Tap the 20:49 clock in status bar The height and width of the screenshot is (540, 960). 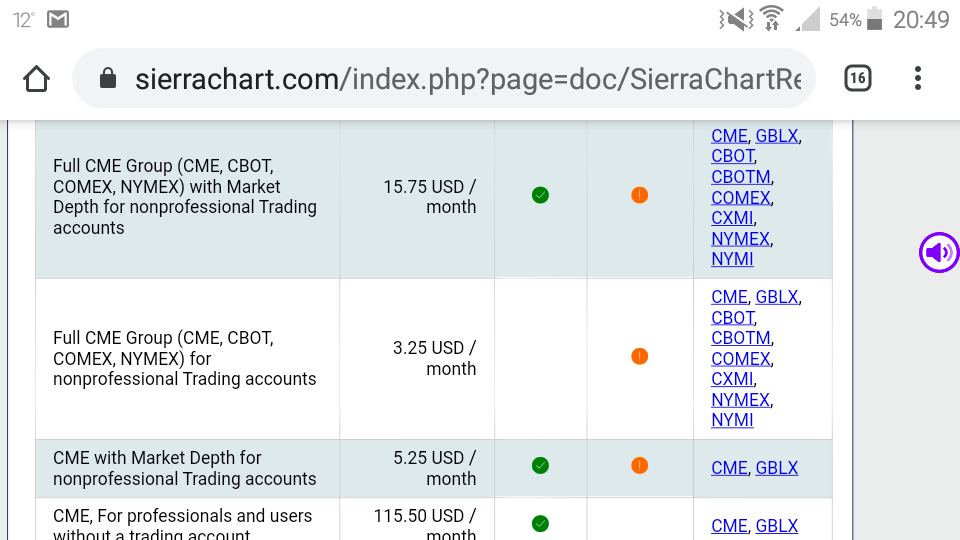tap(921, 20)
